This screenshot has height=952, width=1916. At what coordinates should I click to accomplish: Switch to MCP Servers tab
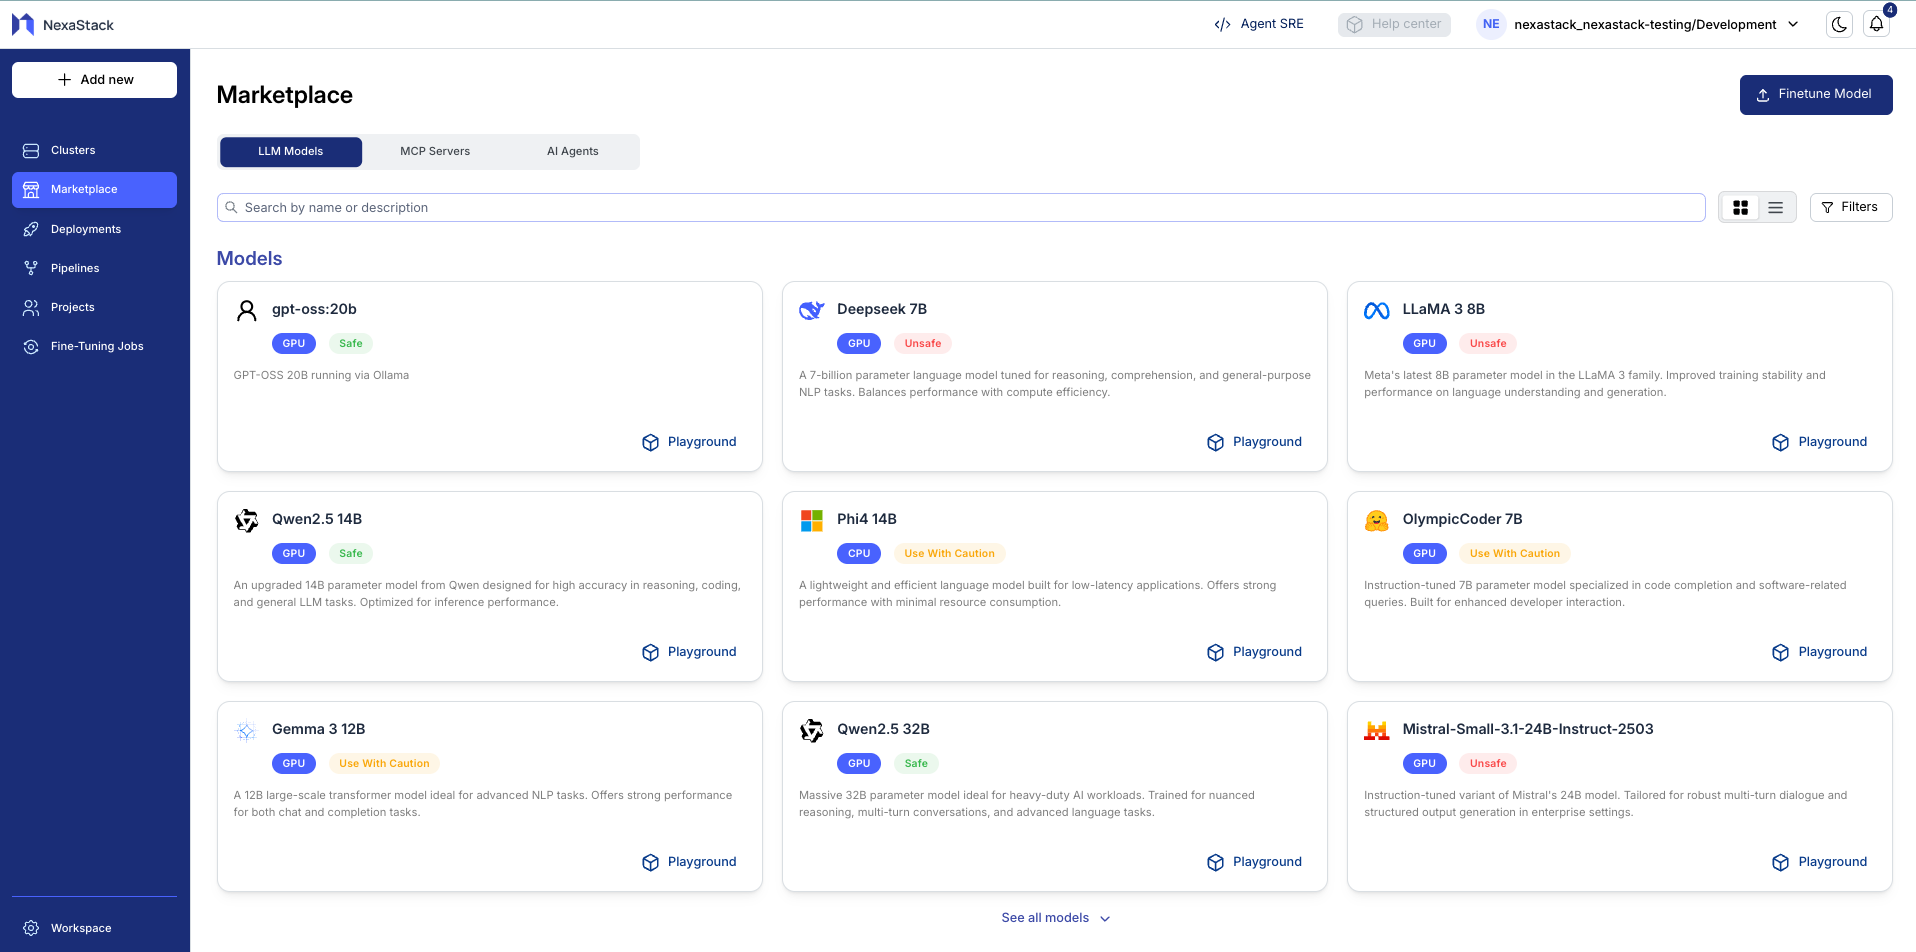click(x=435, y=152)
